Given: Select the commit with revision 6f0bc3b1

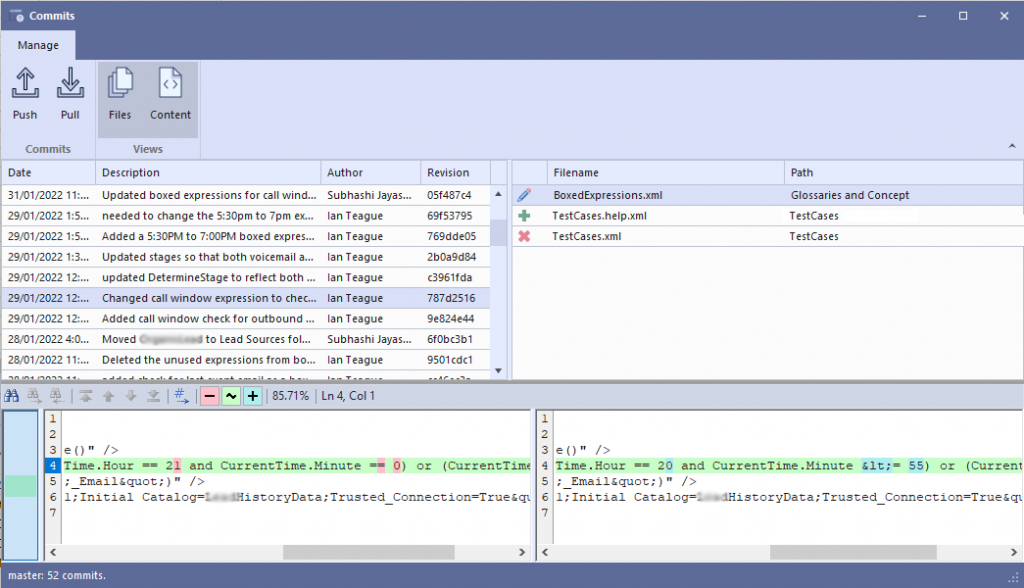Looking at the screenshot, I should tap(246, 339).
